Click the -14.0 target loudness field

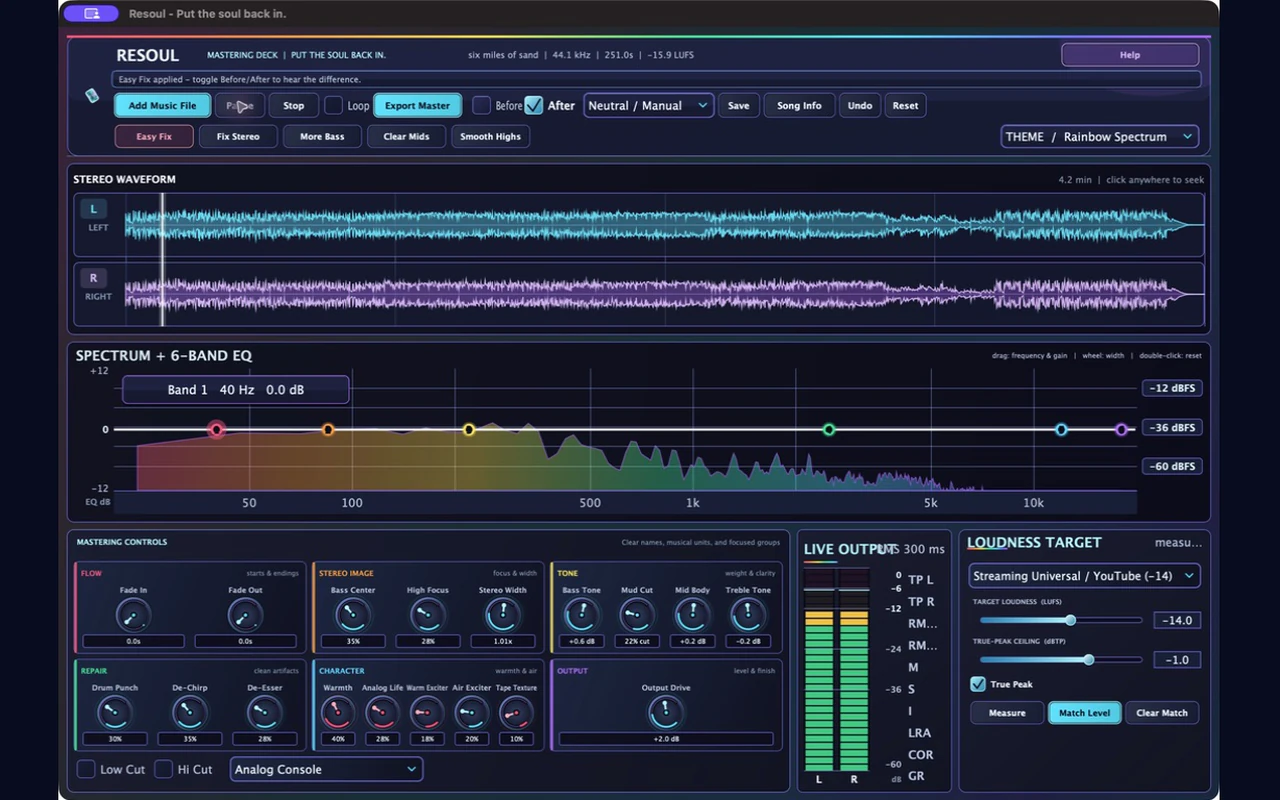pos(1176,620)
